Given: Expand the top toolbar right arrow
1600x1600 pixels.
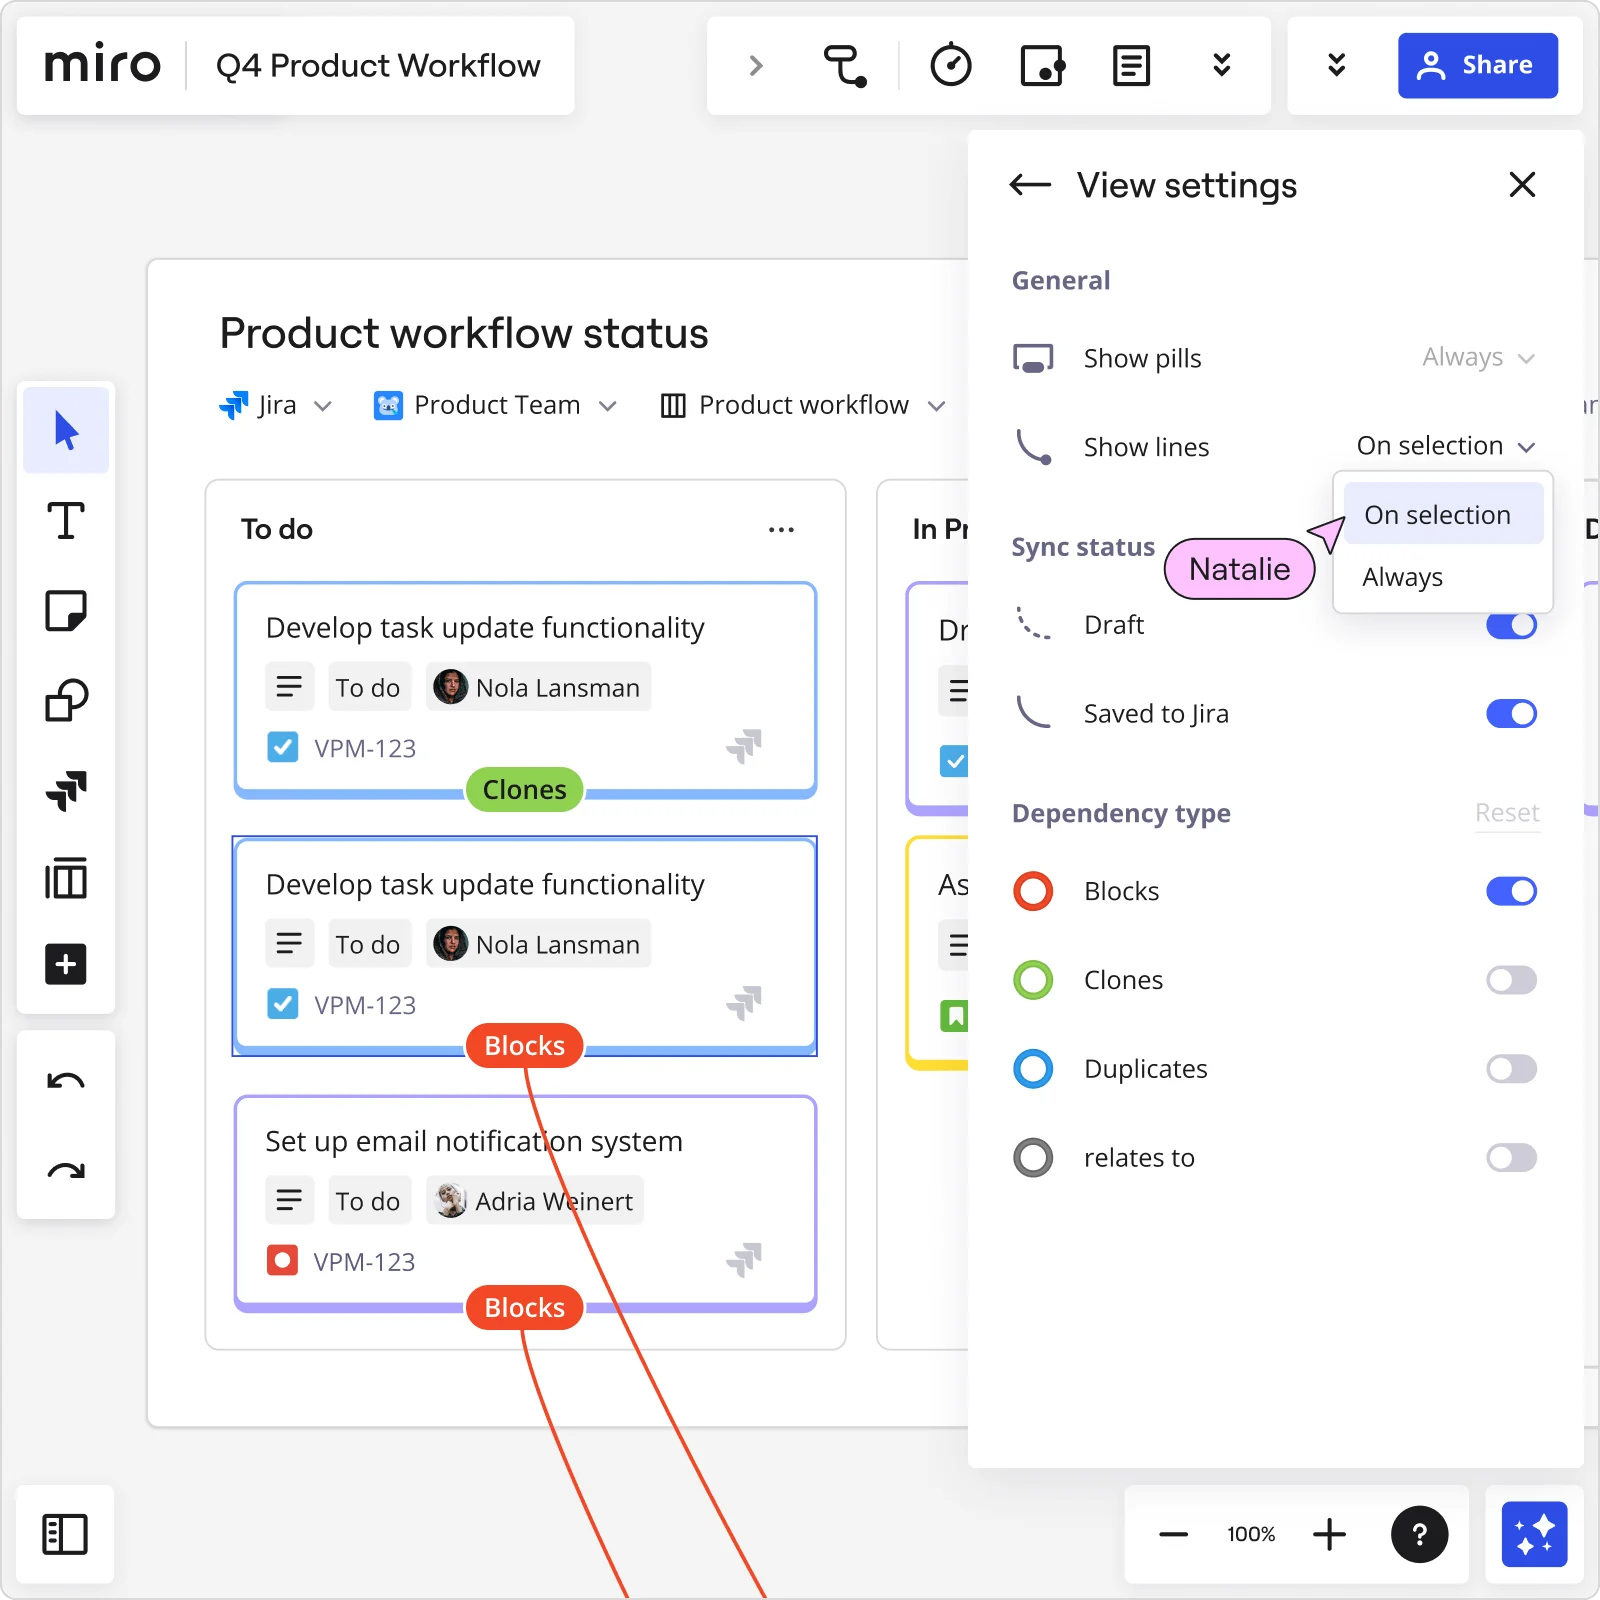Looking at the screenshot, I should point(756,66).
